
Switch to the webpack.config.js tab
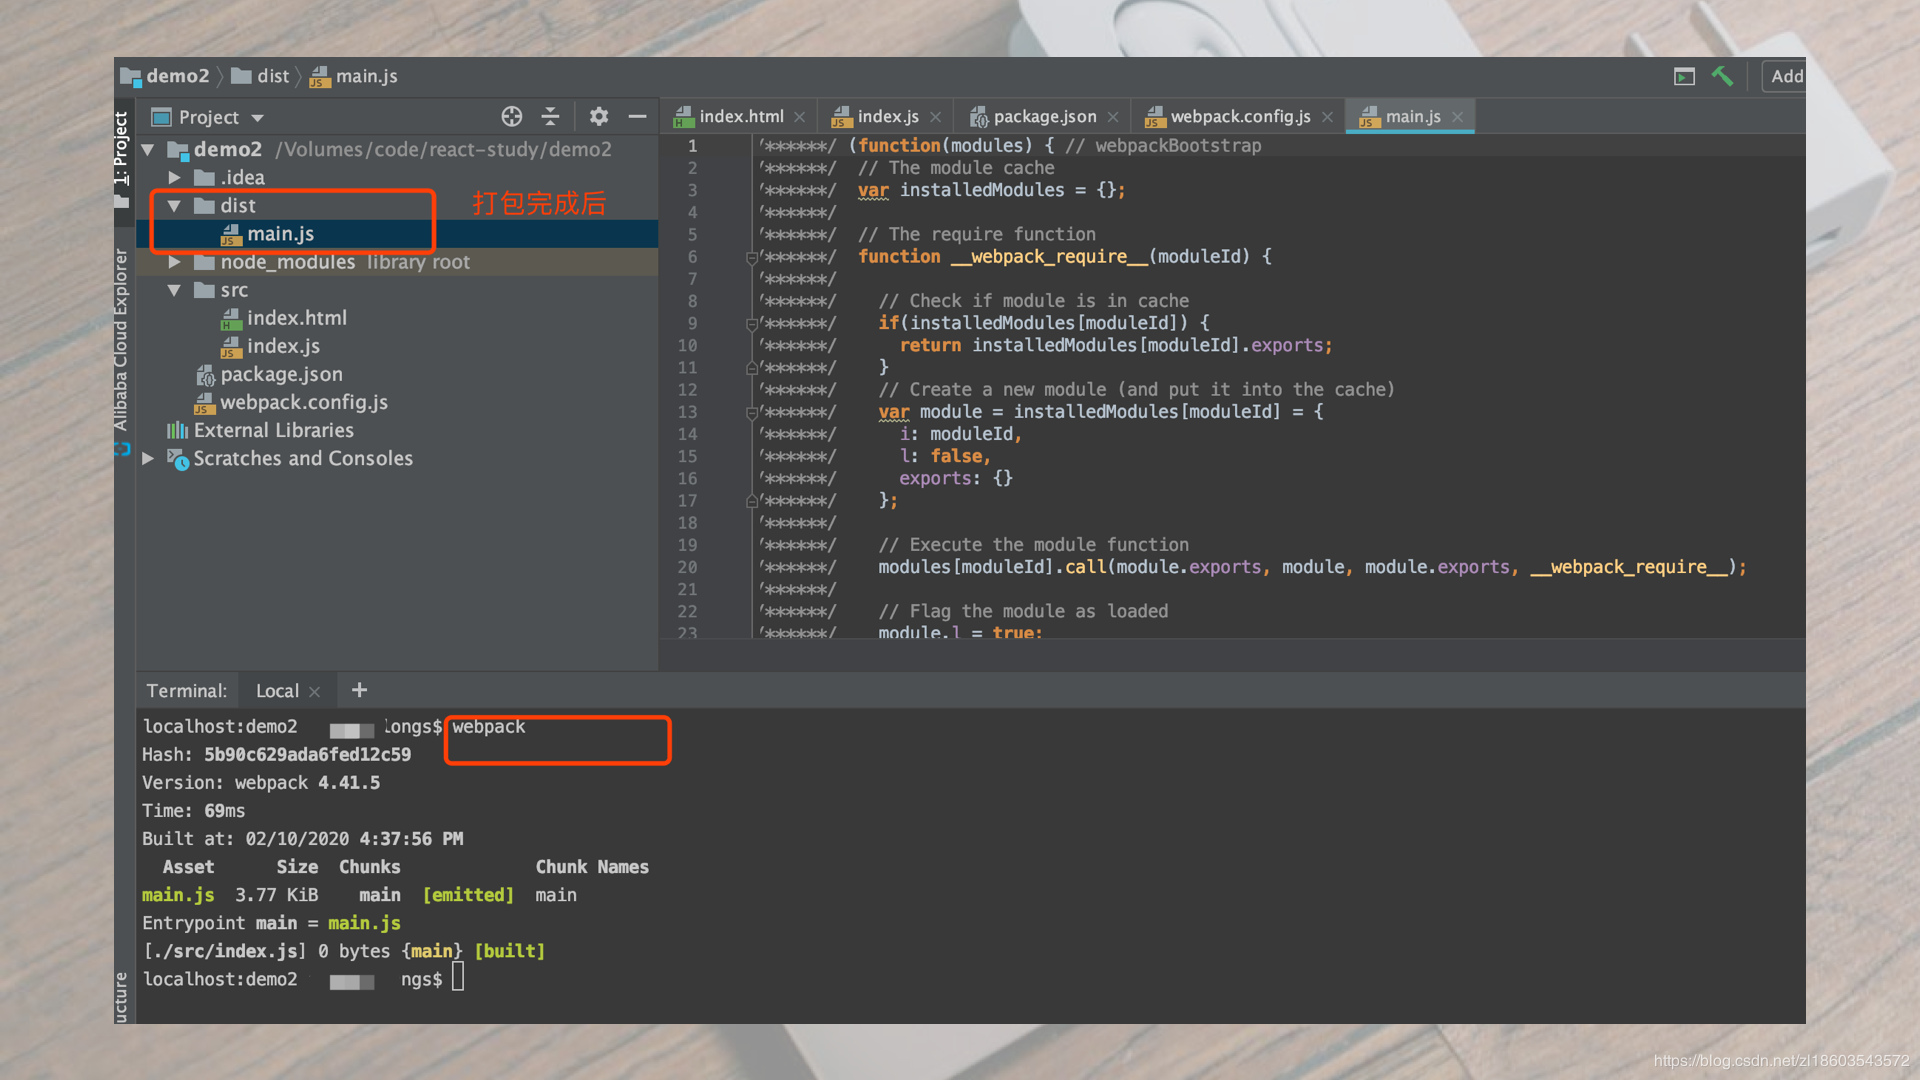[x=1239, y=117]
